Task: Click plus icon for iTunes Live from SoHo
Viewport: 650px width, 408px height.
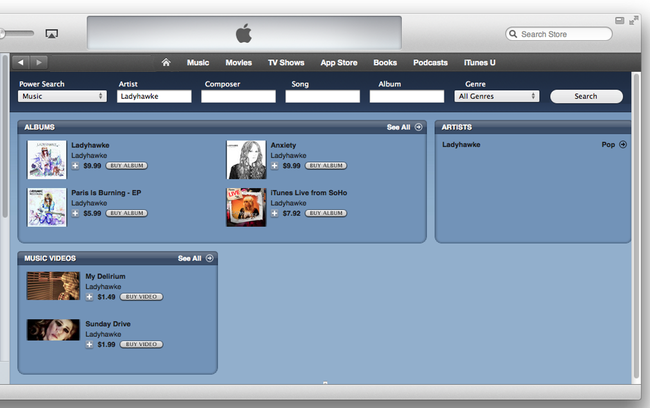Action: (x=274, y=214)
